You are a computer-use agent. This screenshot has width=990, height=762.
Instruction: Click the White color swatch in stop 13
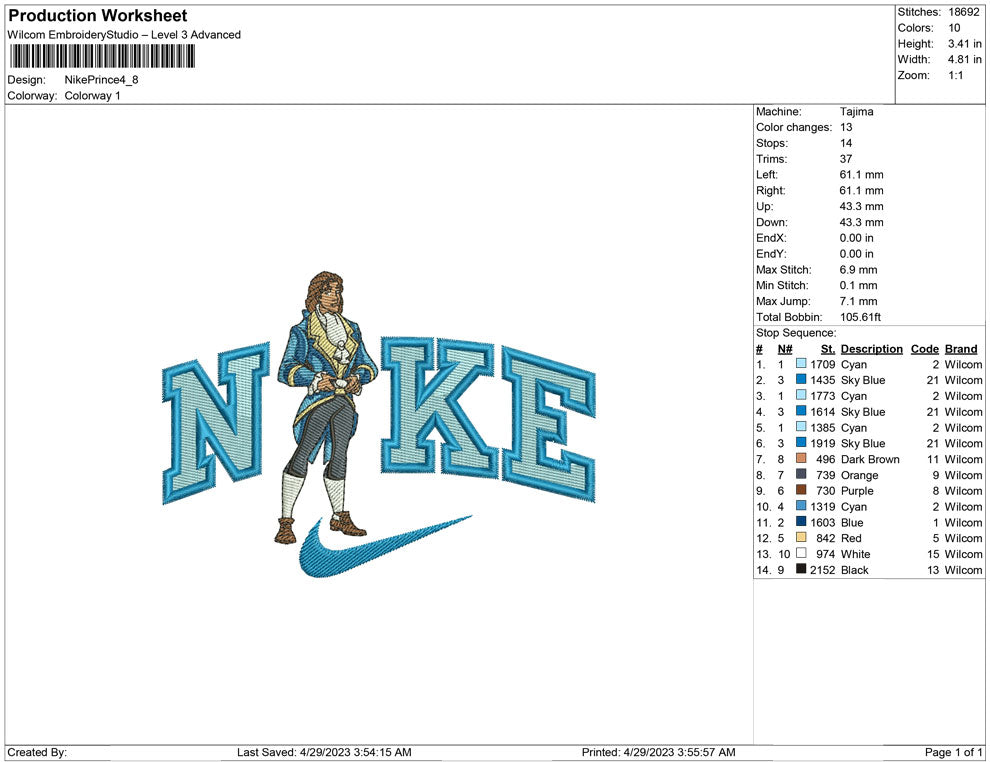[x=801, y=553]
